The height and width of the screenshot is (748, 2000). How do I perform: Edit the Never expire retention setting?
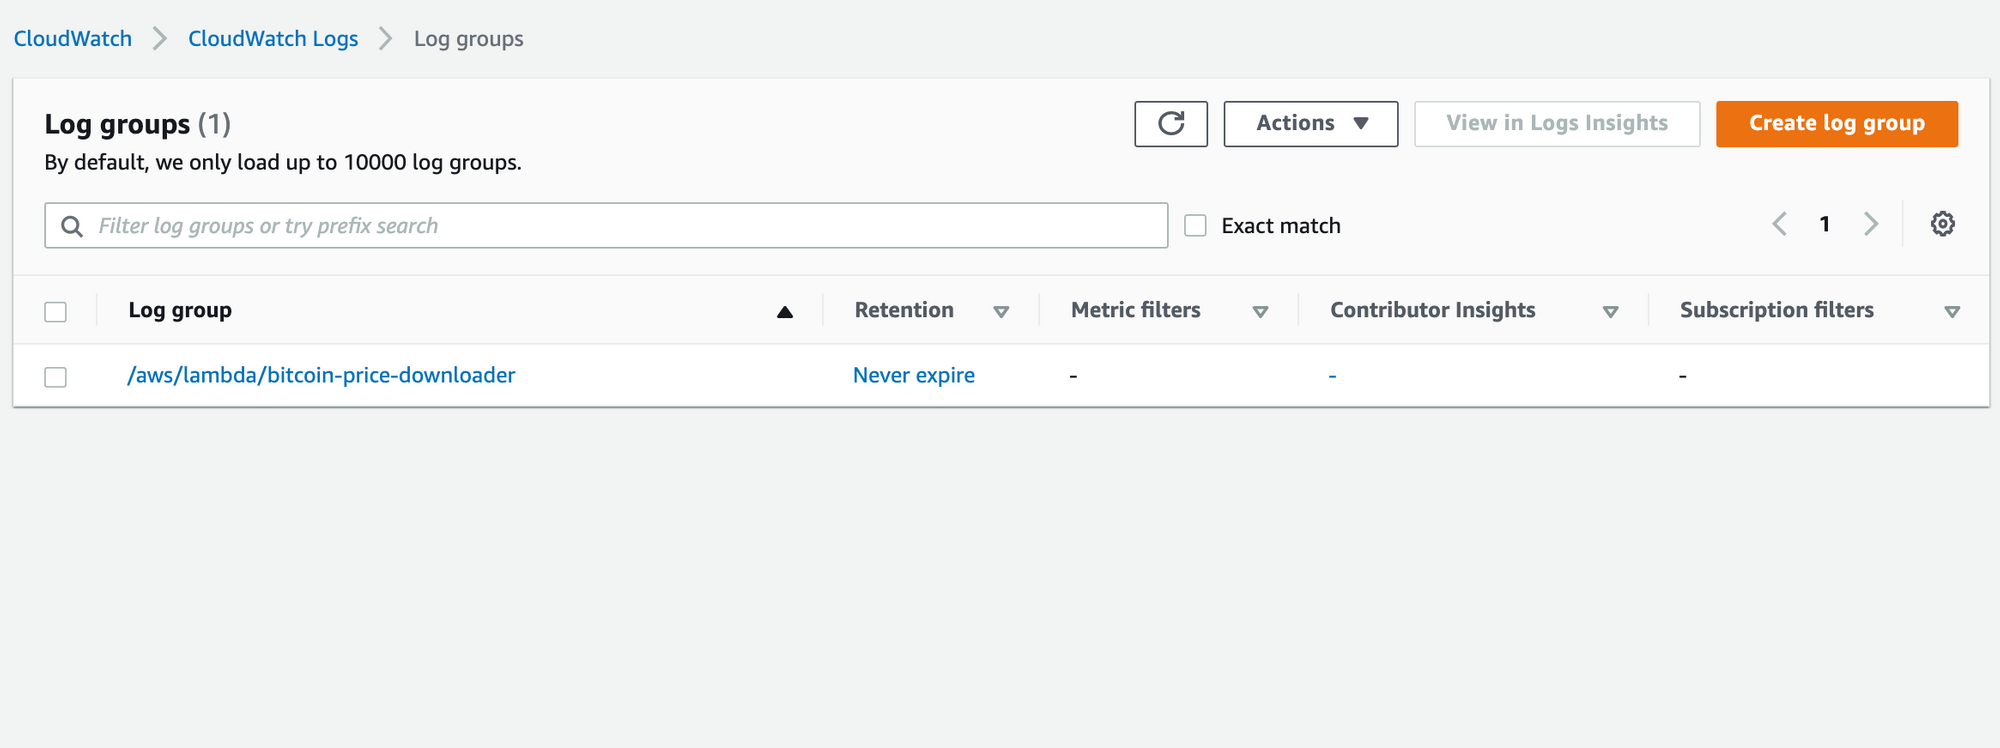coord(914,375)
